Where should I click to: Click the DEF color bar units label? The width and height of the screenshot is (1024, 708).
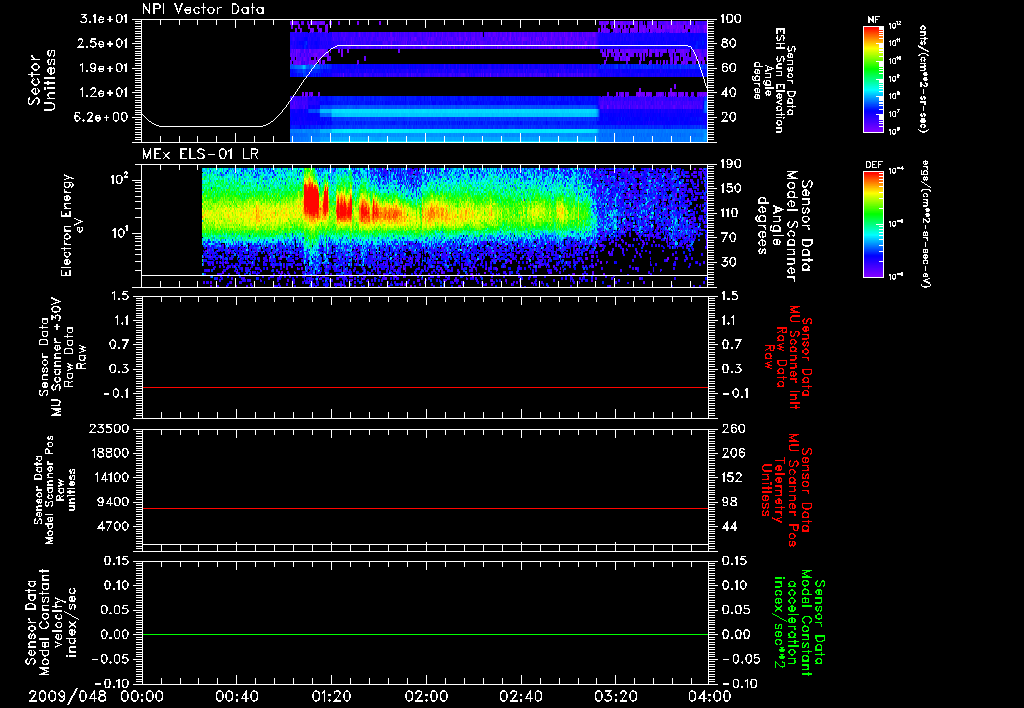[925, 224]
